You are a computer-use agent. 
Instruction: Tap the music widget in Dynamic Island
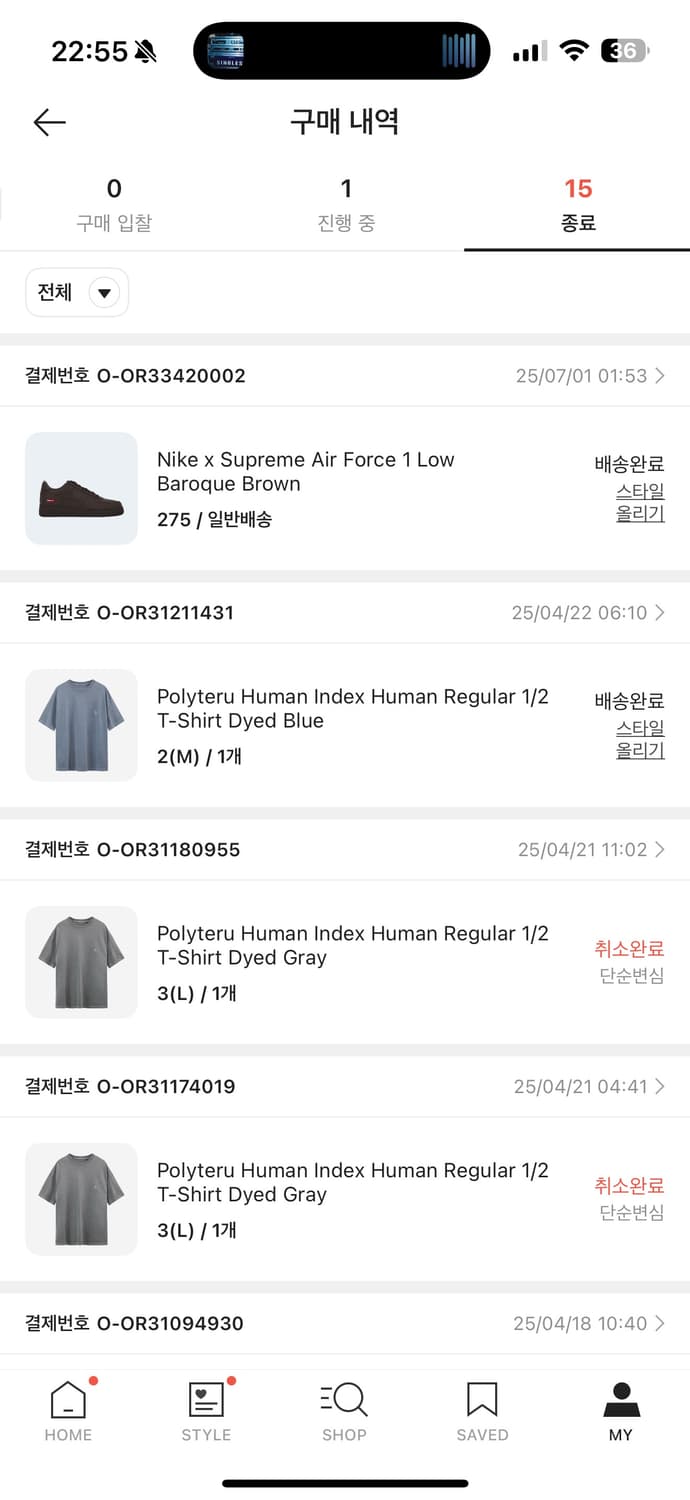click(x=342, y=50)
